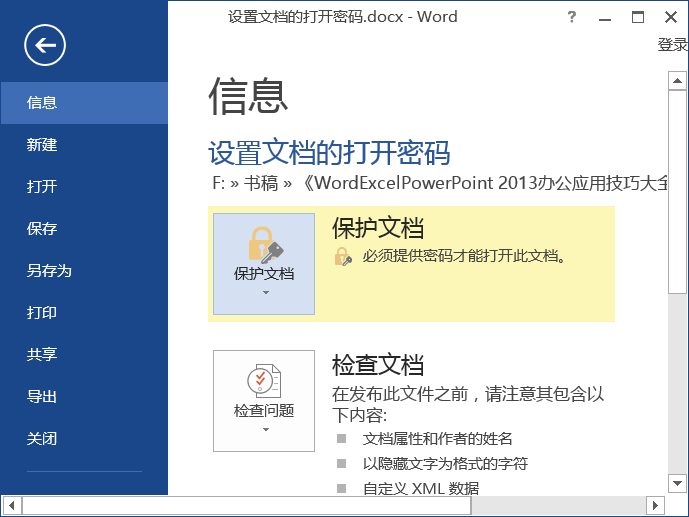
Task: Click the small lock icon beside the password notice
Action: click(x=343, y=257)
